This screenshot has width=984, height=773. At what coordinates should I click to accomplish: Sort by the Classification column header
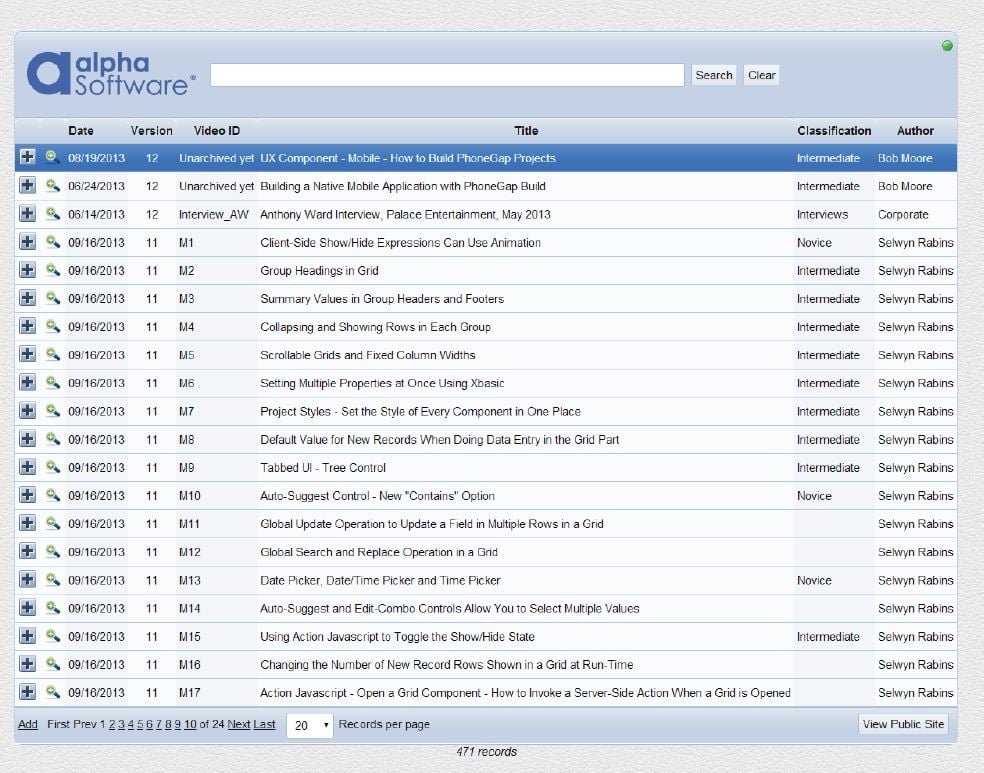point(833,131)
